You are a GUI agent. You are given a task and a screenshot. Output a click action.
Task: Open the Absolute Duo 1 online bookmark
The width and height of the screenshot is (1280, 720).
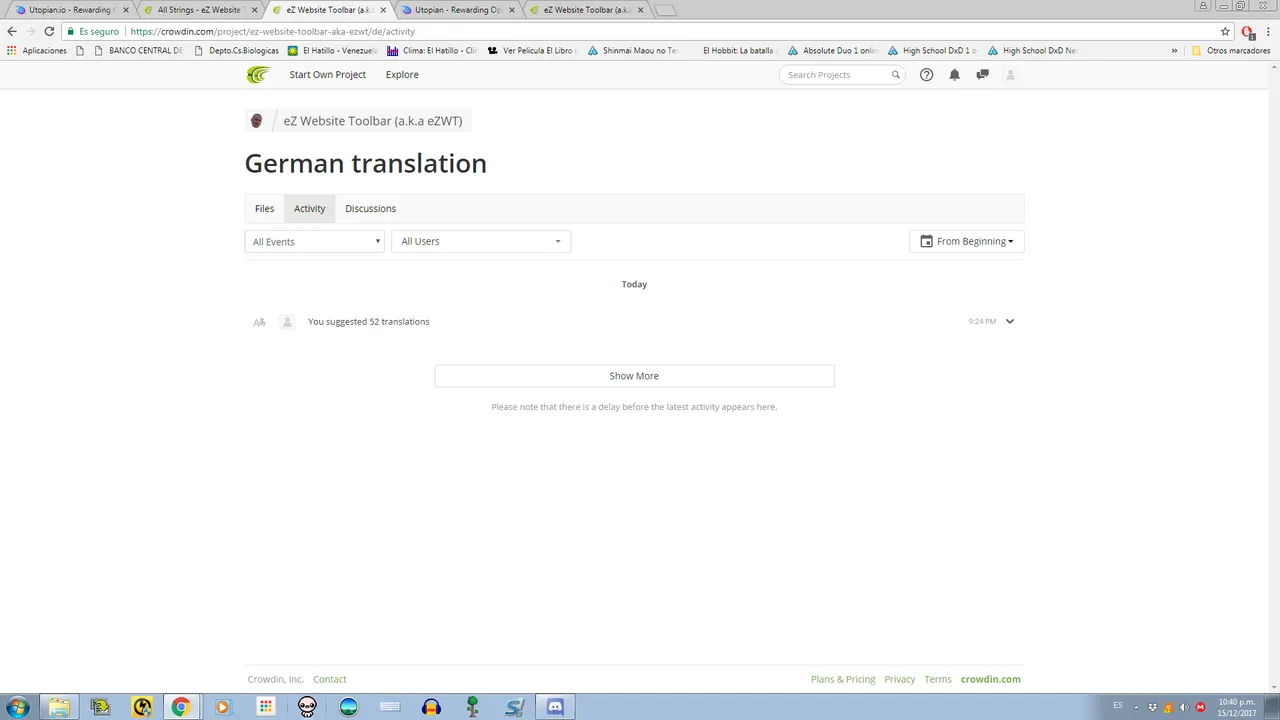[x=833, y=50]
